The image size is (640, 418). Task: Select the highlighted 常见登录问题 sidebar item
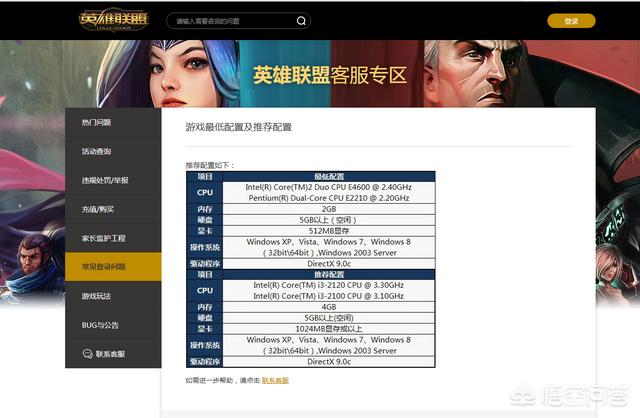click(113, 267)
